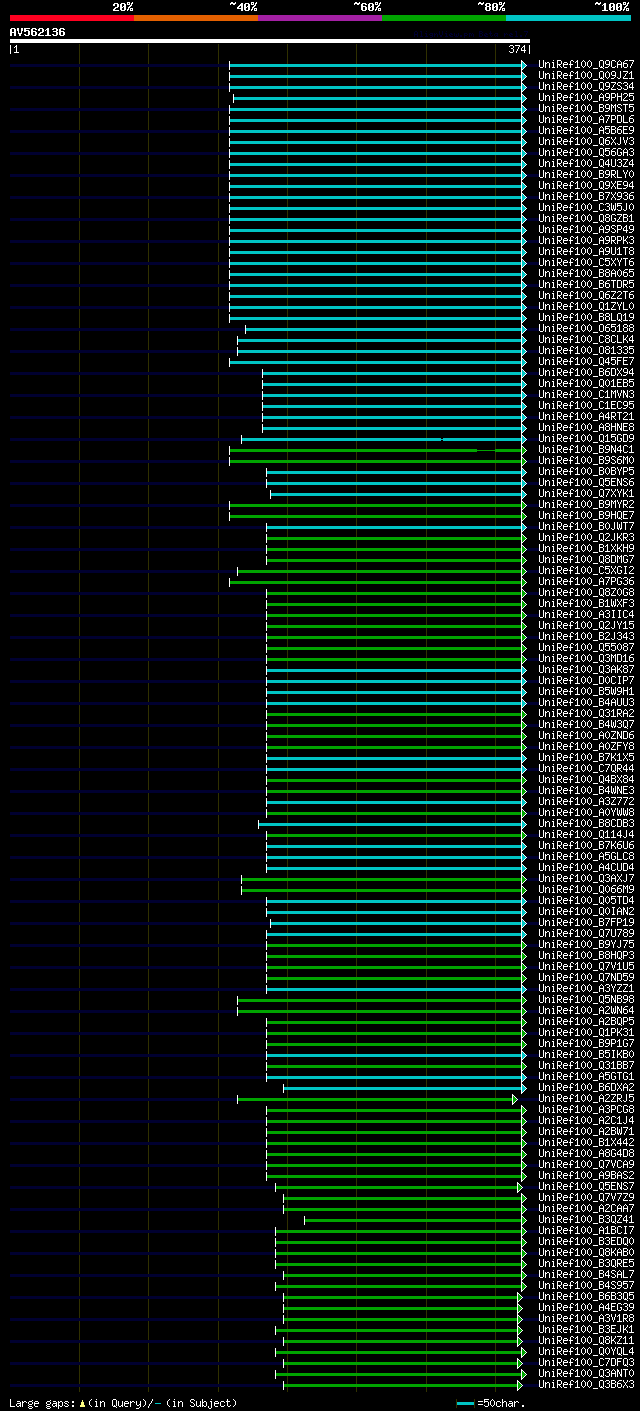The width and height of the screenshot is (640, 1411).
Task: Open hit UniRef100_B9RLY0
Action: point(586,174)
